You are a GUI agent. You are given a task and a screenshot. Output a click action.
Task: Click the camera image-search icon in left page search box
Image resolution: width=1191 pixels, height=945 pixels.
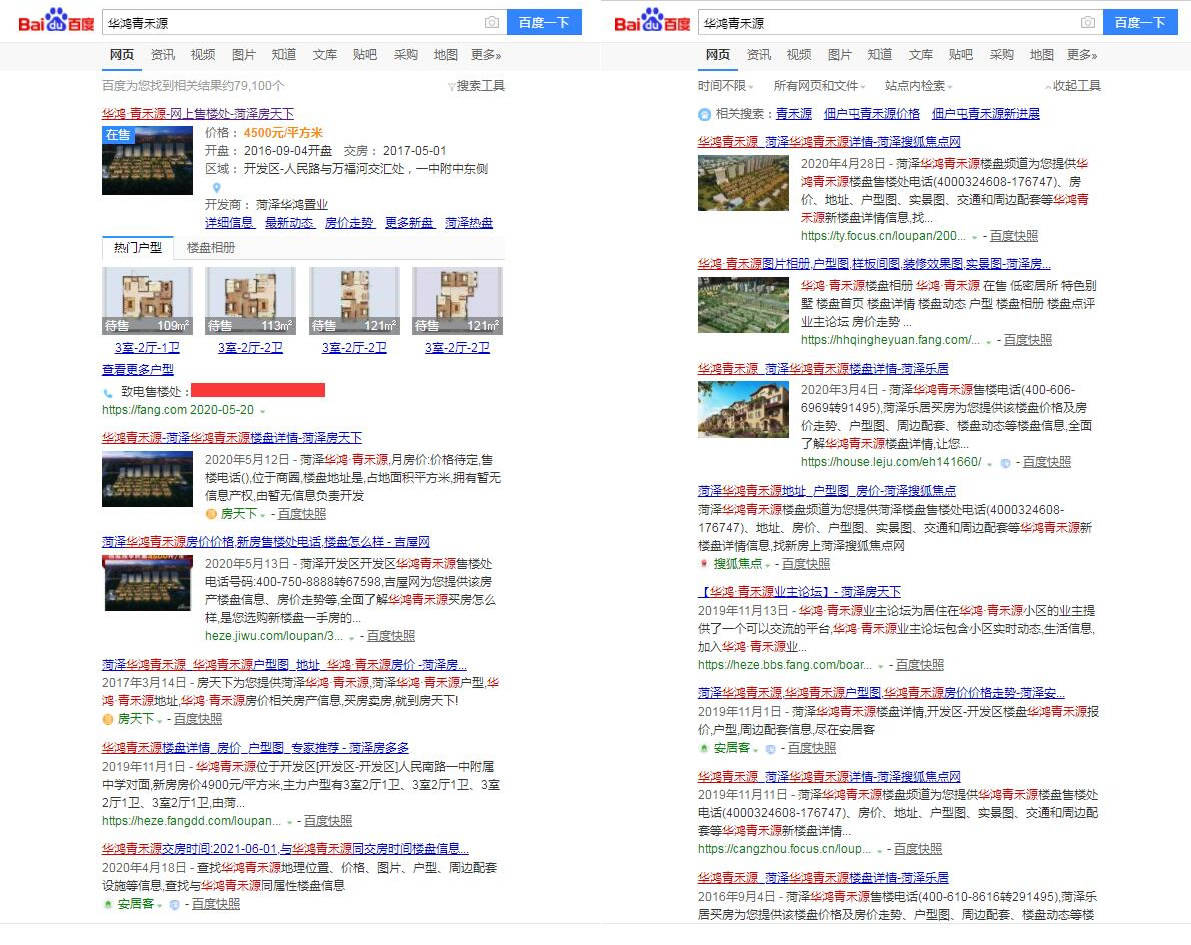[491, 23]
